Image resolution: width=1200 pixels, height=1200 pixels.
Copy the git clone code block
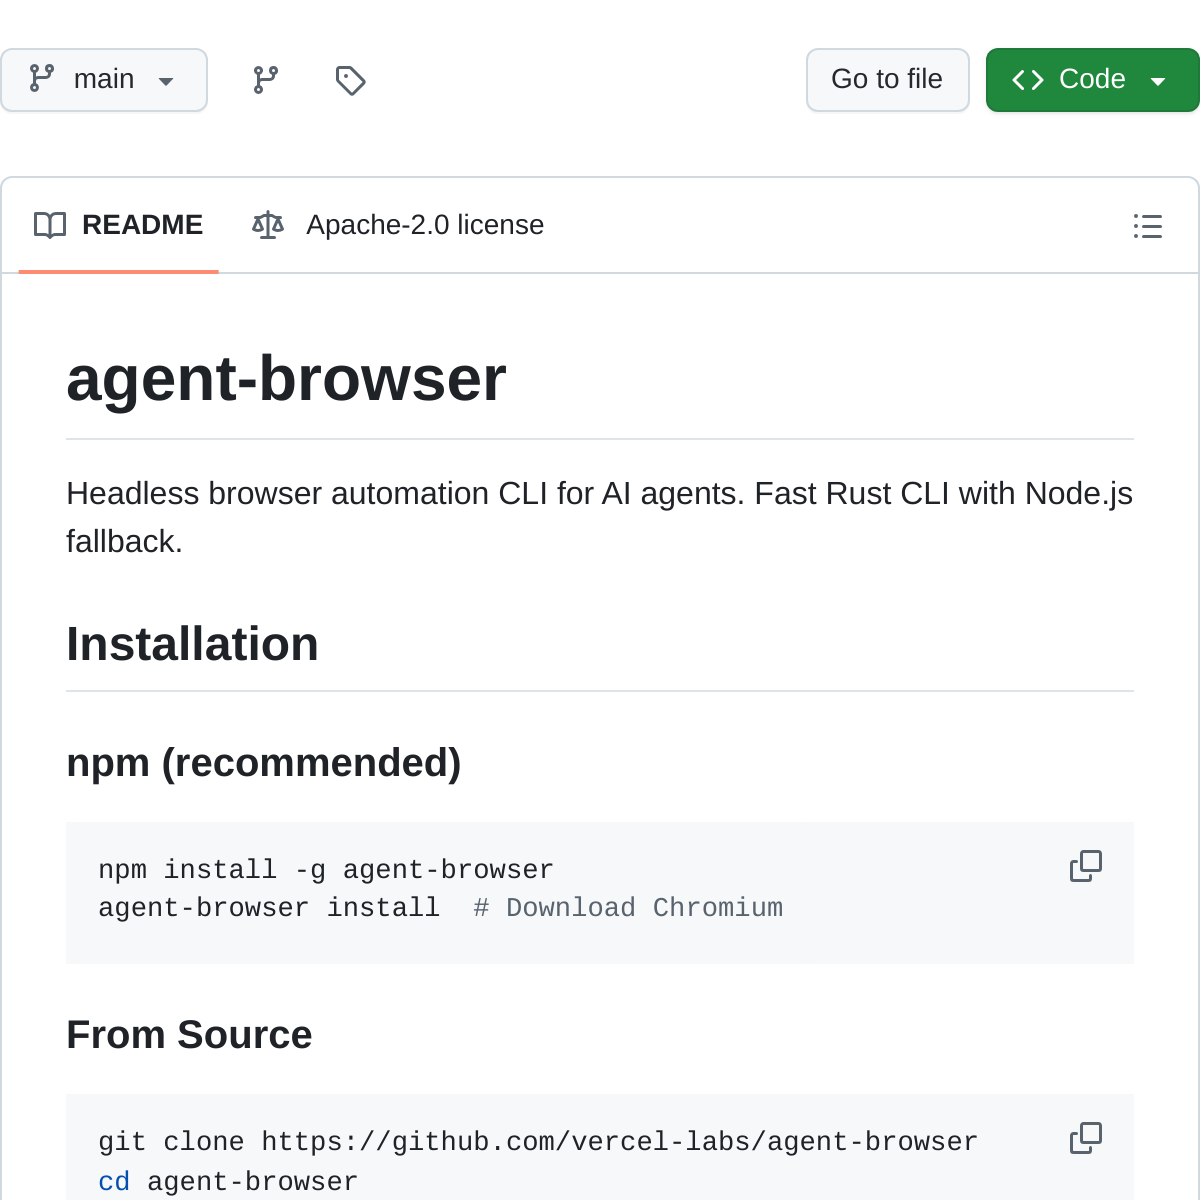[1085, 1138]
